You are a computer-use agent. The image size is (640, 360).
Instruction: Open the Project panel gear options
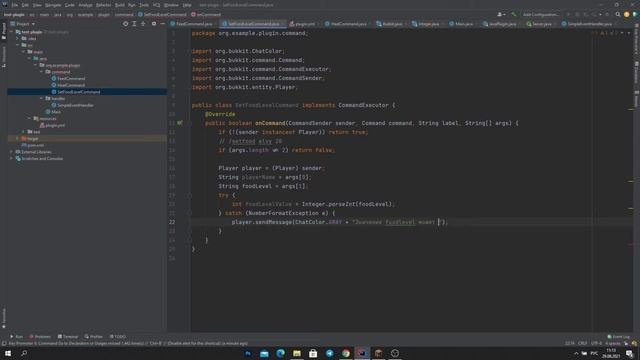154,24
